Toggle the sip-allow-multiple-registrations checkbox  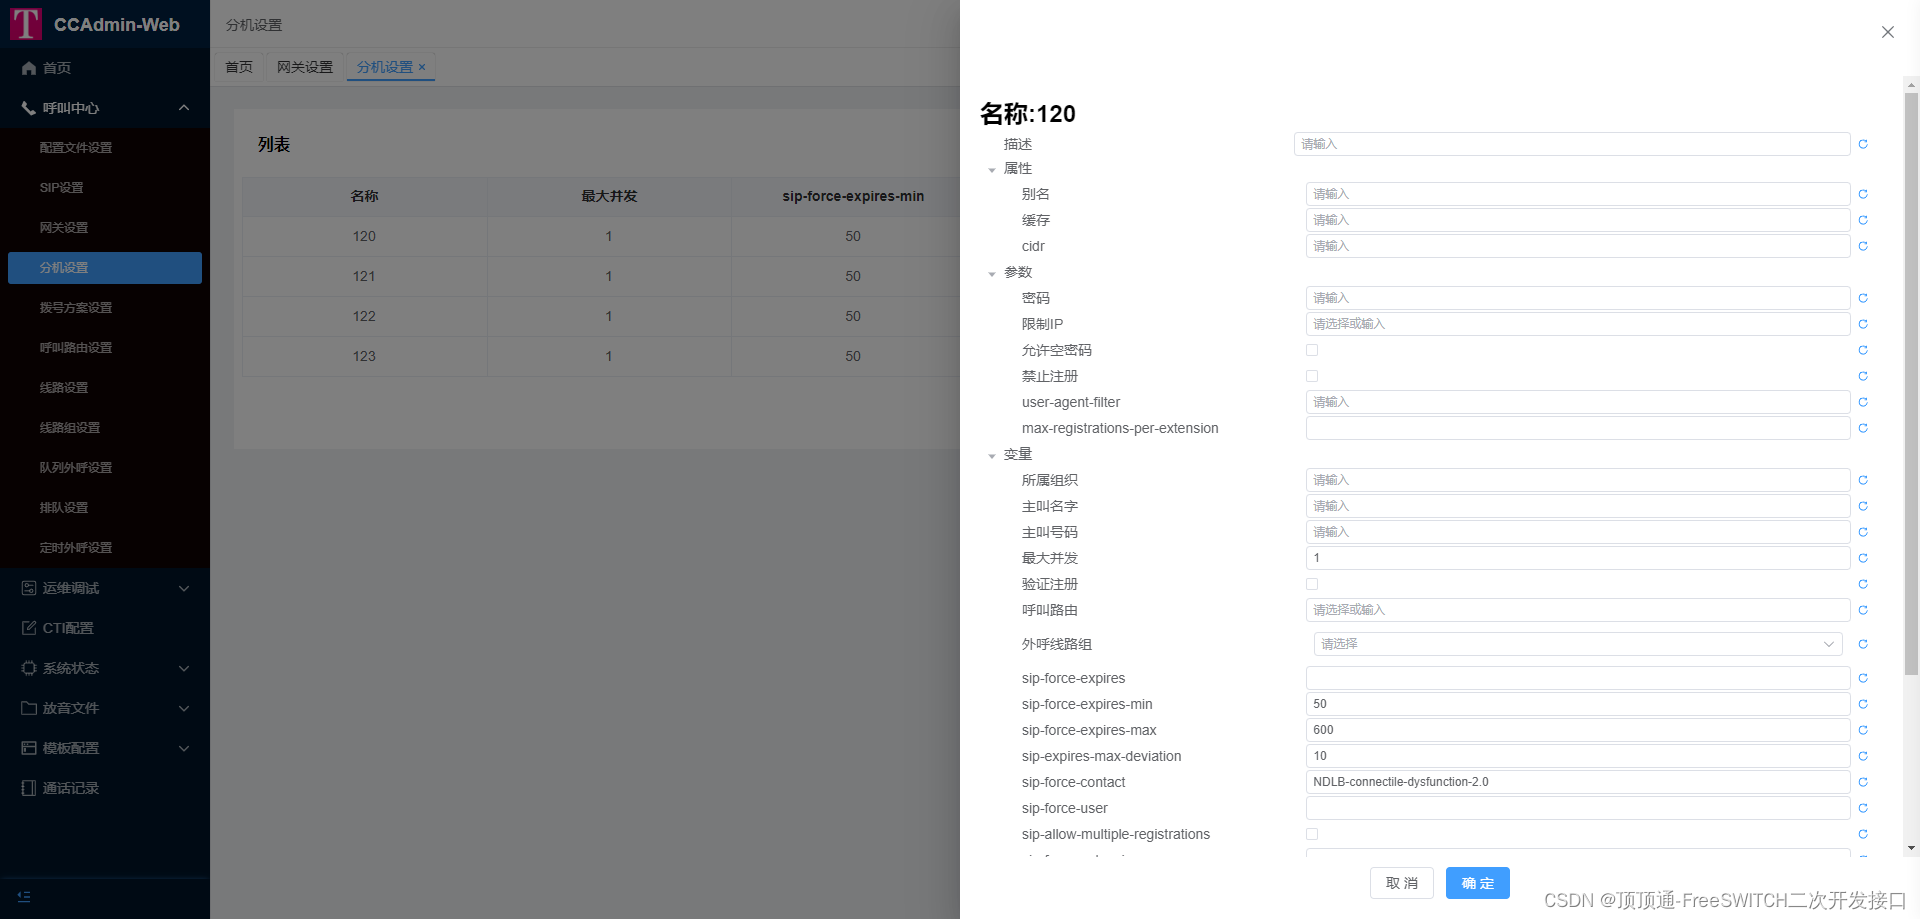click(x=1312, y=834)
